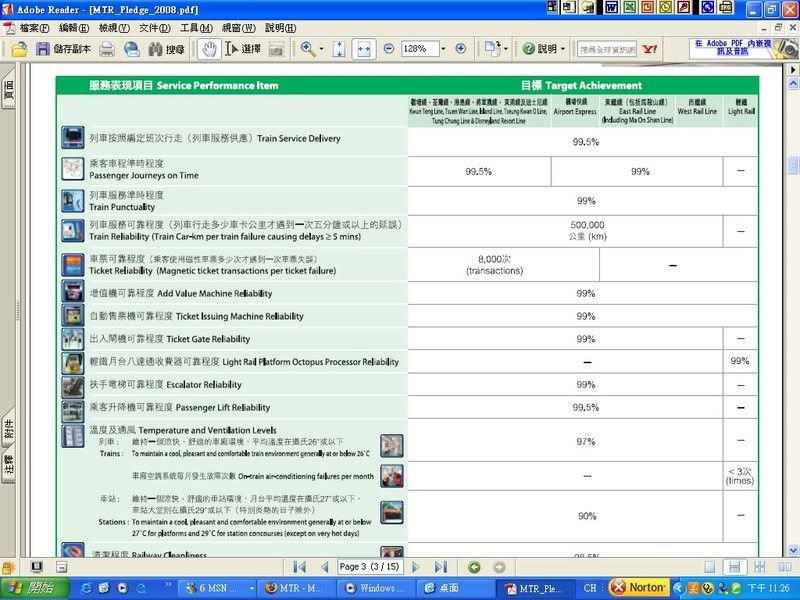Click the small page icon in status bar
This screenshot has width=800, height=600.
(x=61, y=567)
